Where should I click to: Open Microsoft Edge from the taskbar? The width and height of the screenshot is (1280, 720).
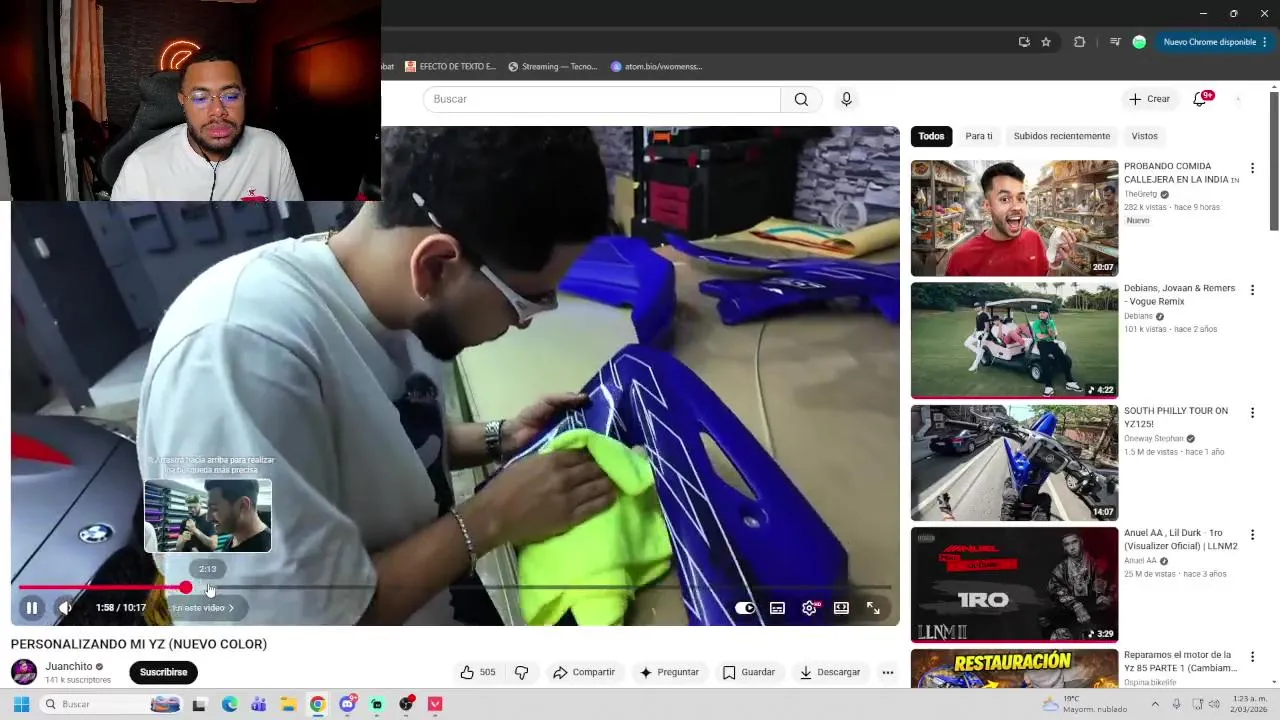pos(229,704)
